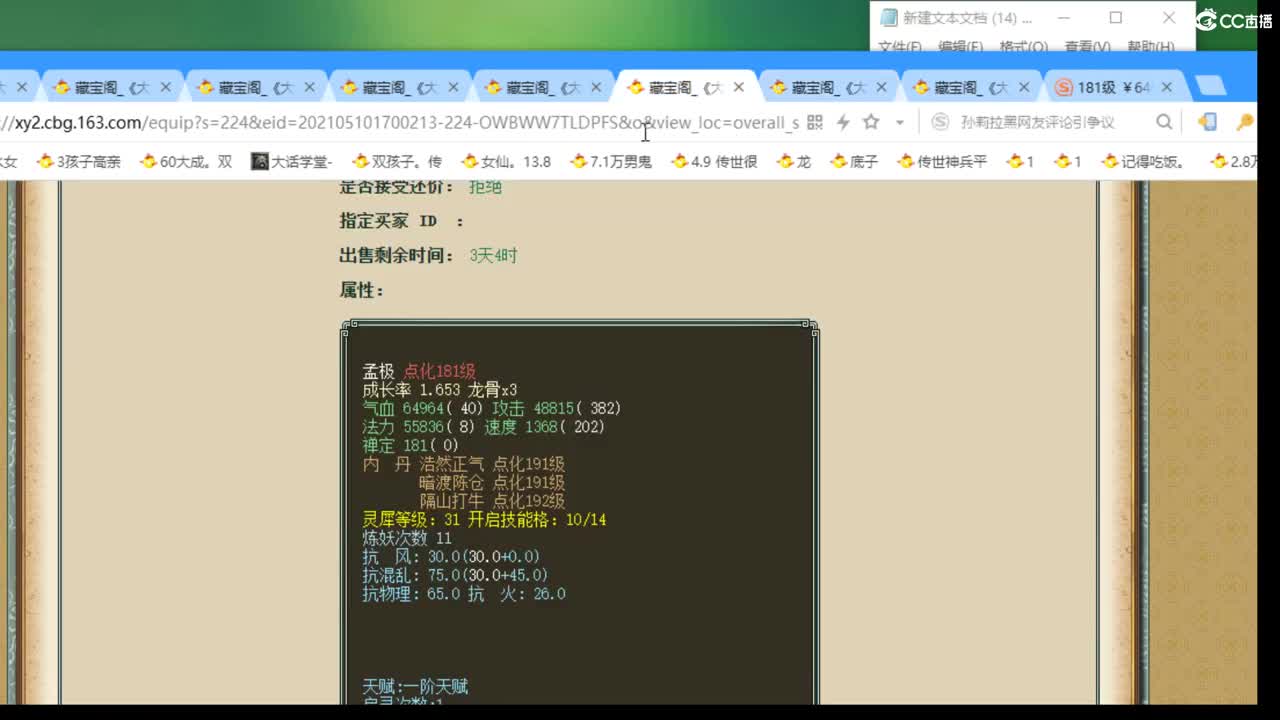Click the 攻击 48815 value
The width and height of the screenshot is (1280, 720).
556,408
